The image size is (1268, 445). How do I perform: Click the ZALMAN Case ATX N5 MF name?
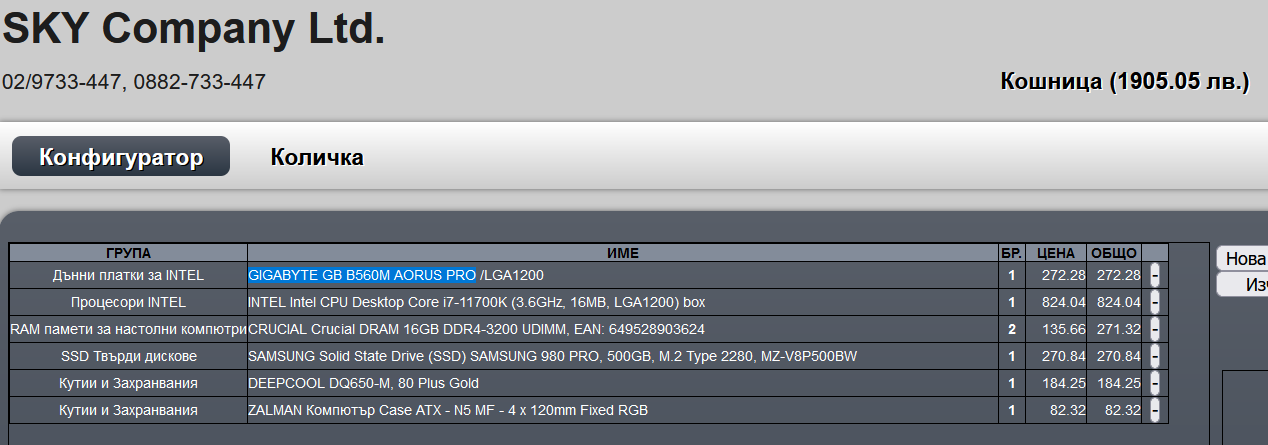[448, 410]
